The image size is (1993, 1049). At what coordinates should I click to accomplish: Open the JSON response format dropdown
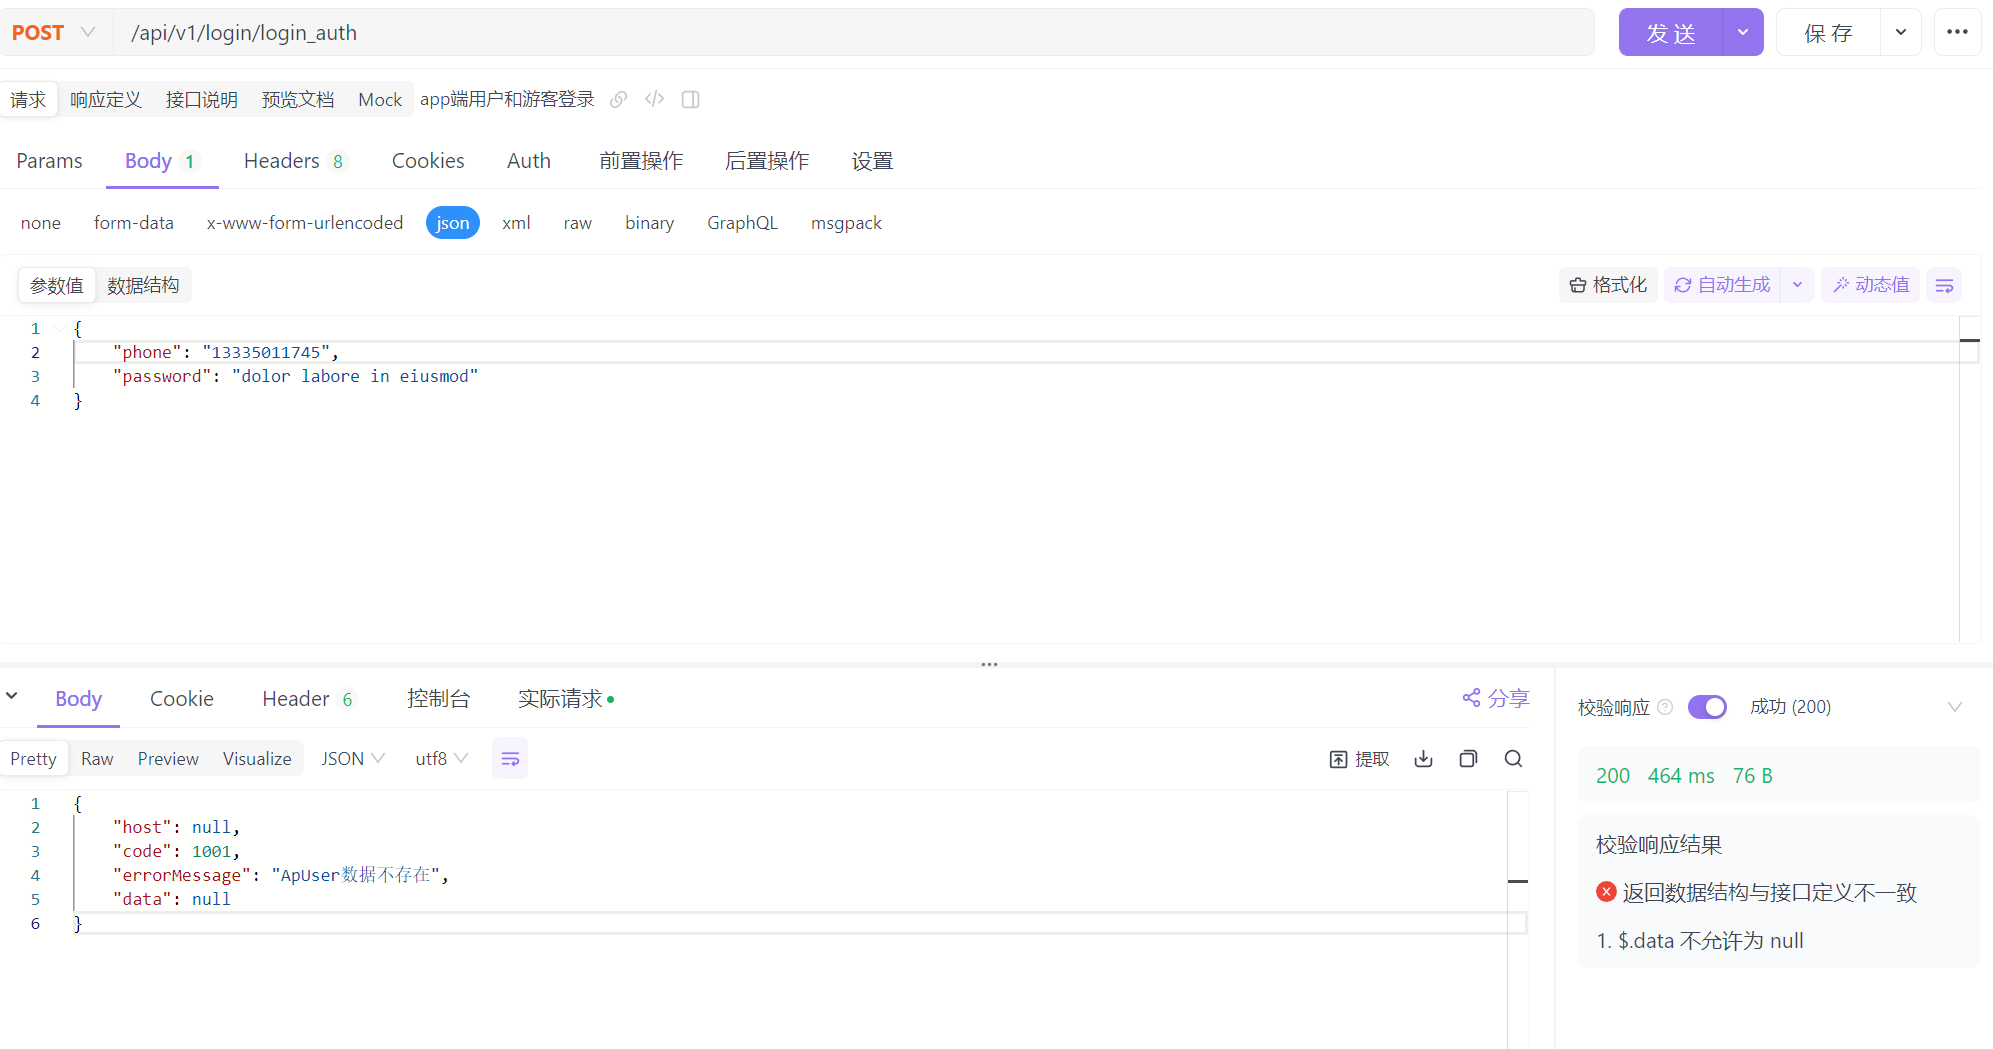(x=352, y=759)
